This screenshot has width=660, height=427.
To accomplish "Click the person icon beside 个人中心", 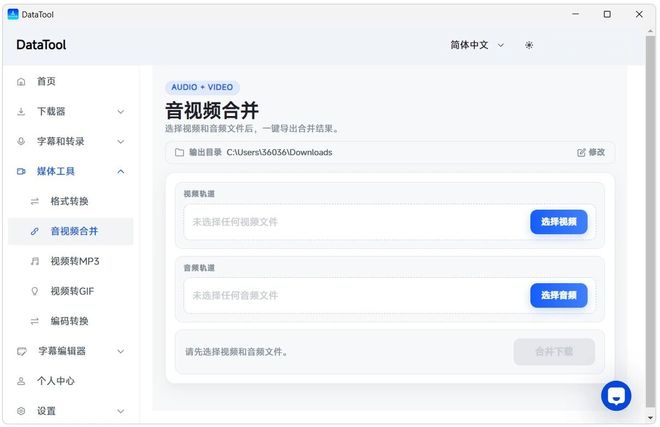I will click(x=21, y=381).
